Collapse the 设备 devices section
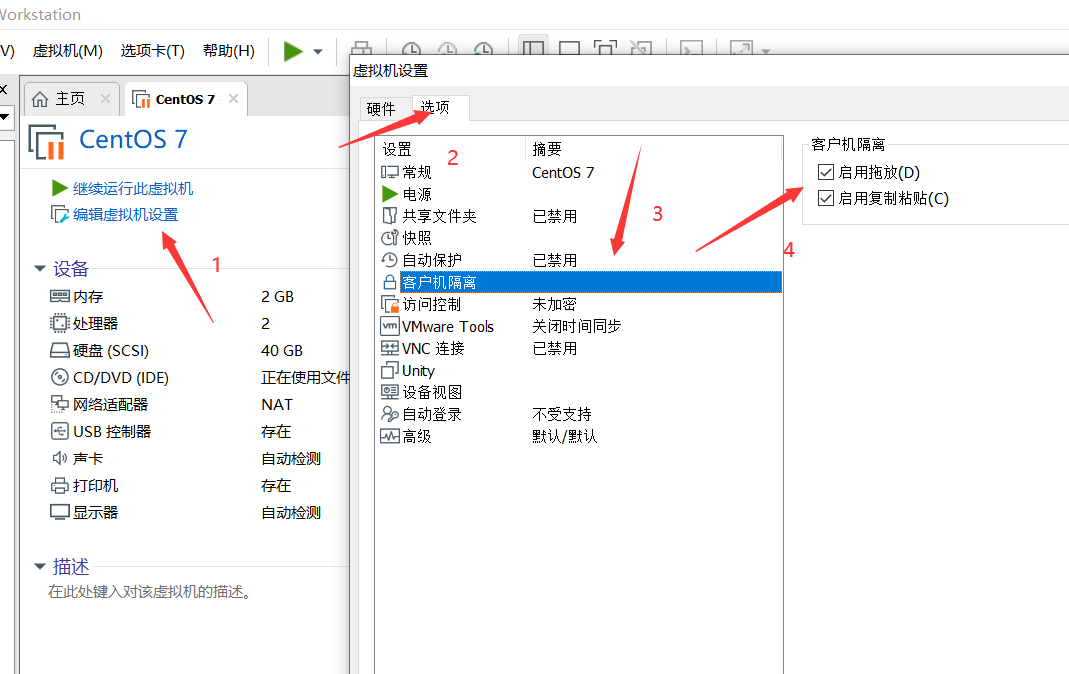1069x674 pixels. pyautogui.click(x=38, y=267)
